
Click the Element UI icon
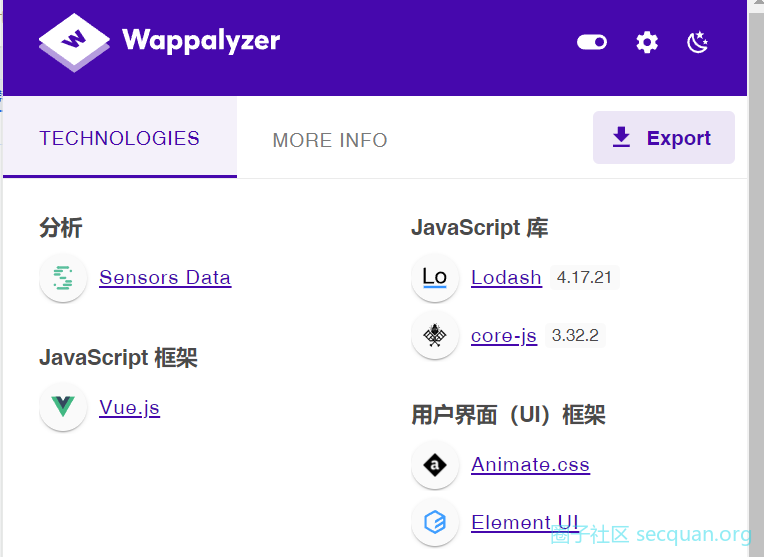point(435,522)
